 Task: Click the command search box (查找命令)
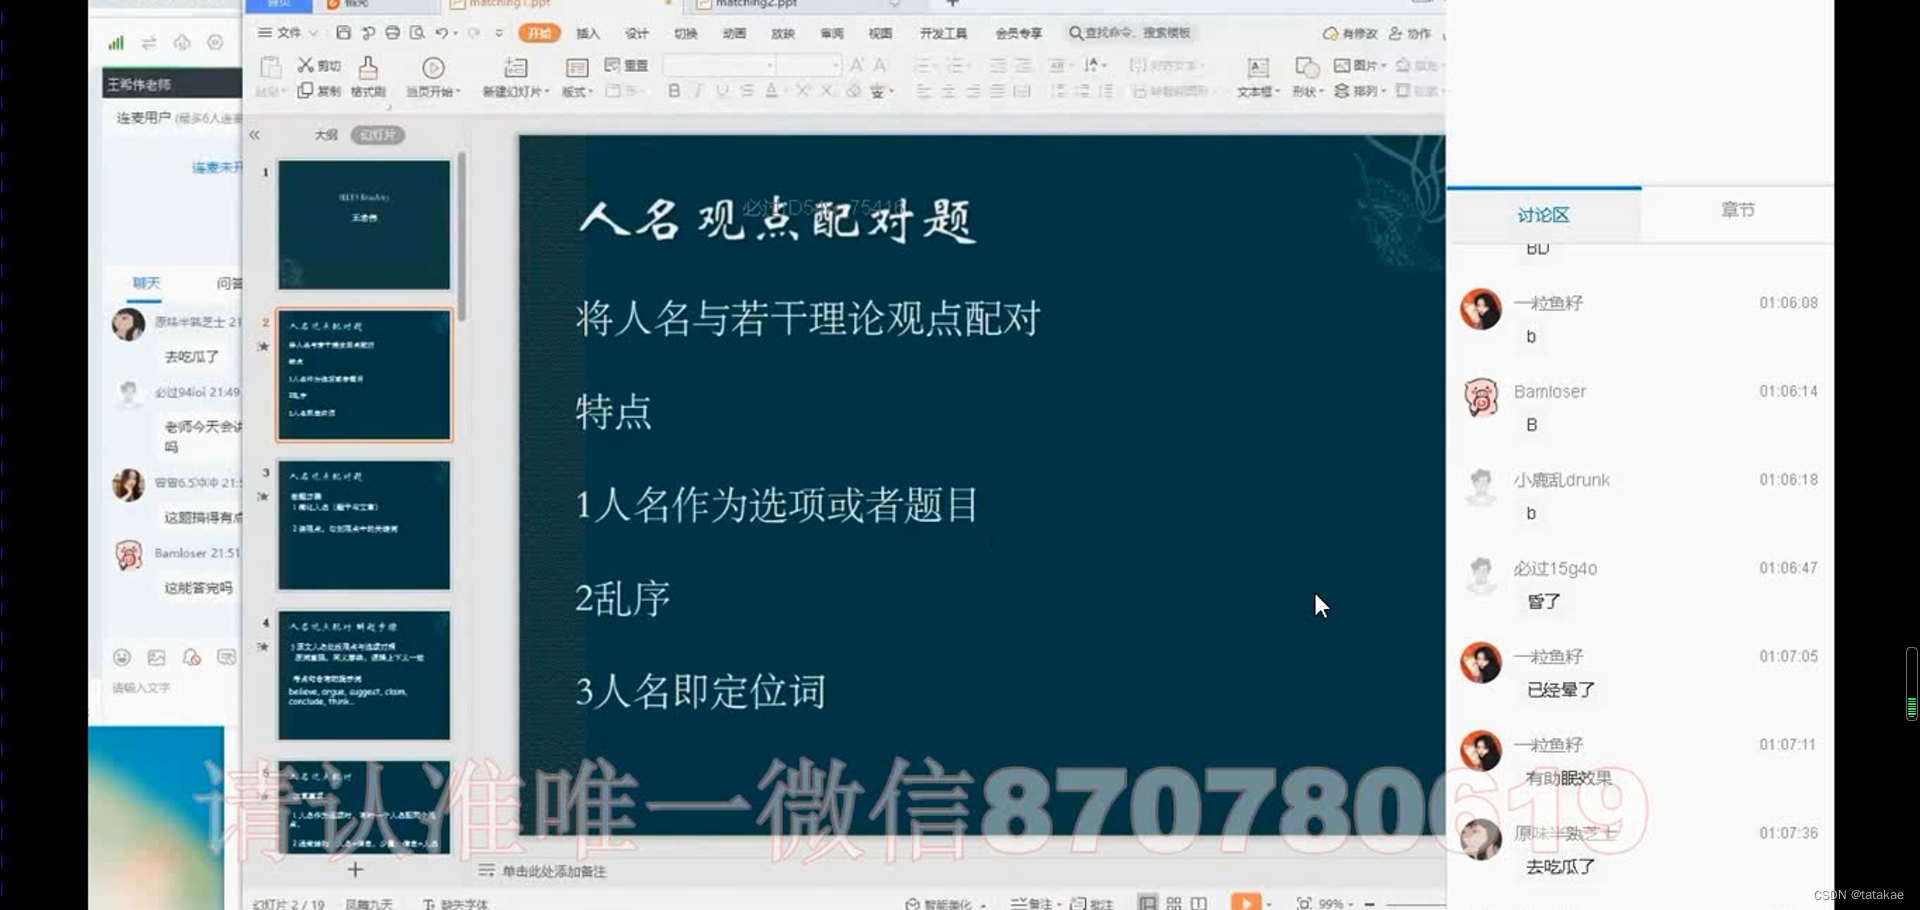tap(1132, 33)
